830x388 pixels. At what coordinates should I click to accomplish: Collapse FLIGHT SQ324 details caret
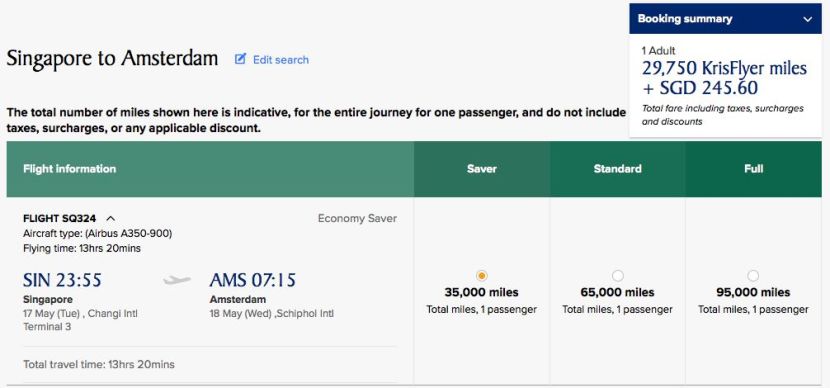tap(111, 218)
